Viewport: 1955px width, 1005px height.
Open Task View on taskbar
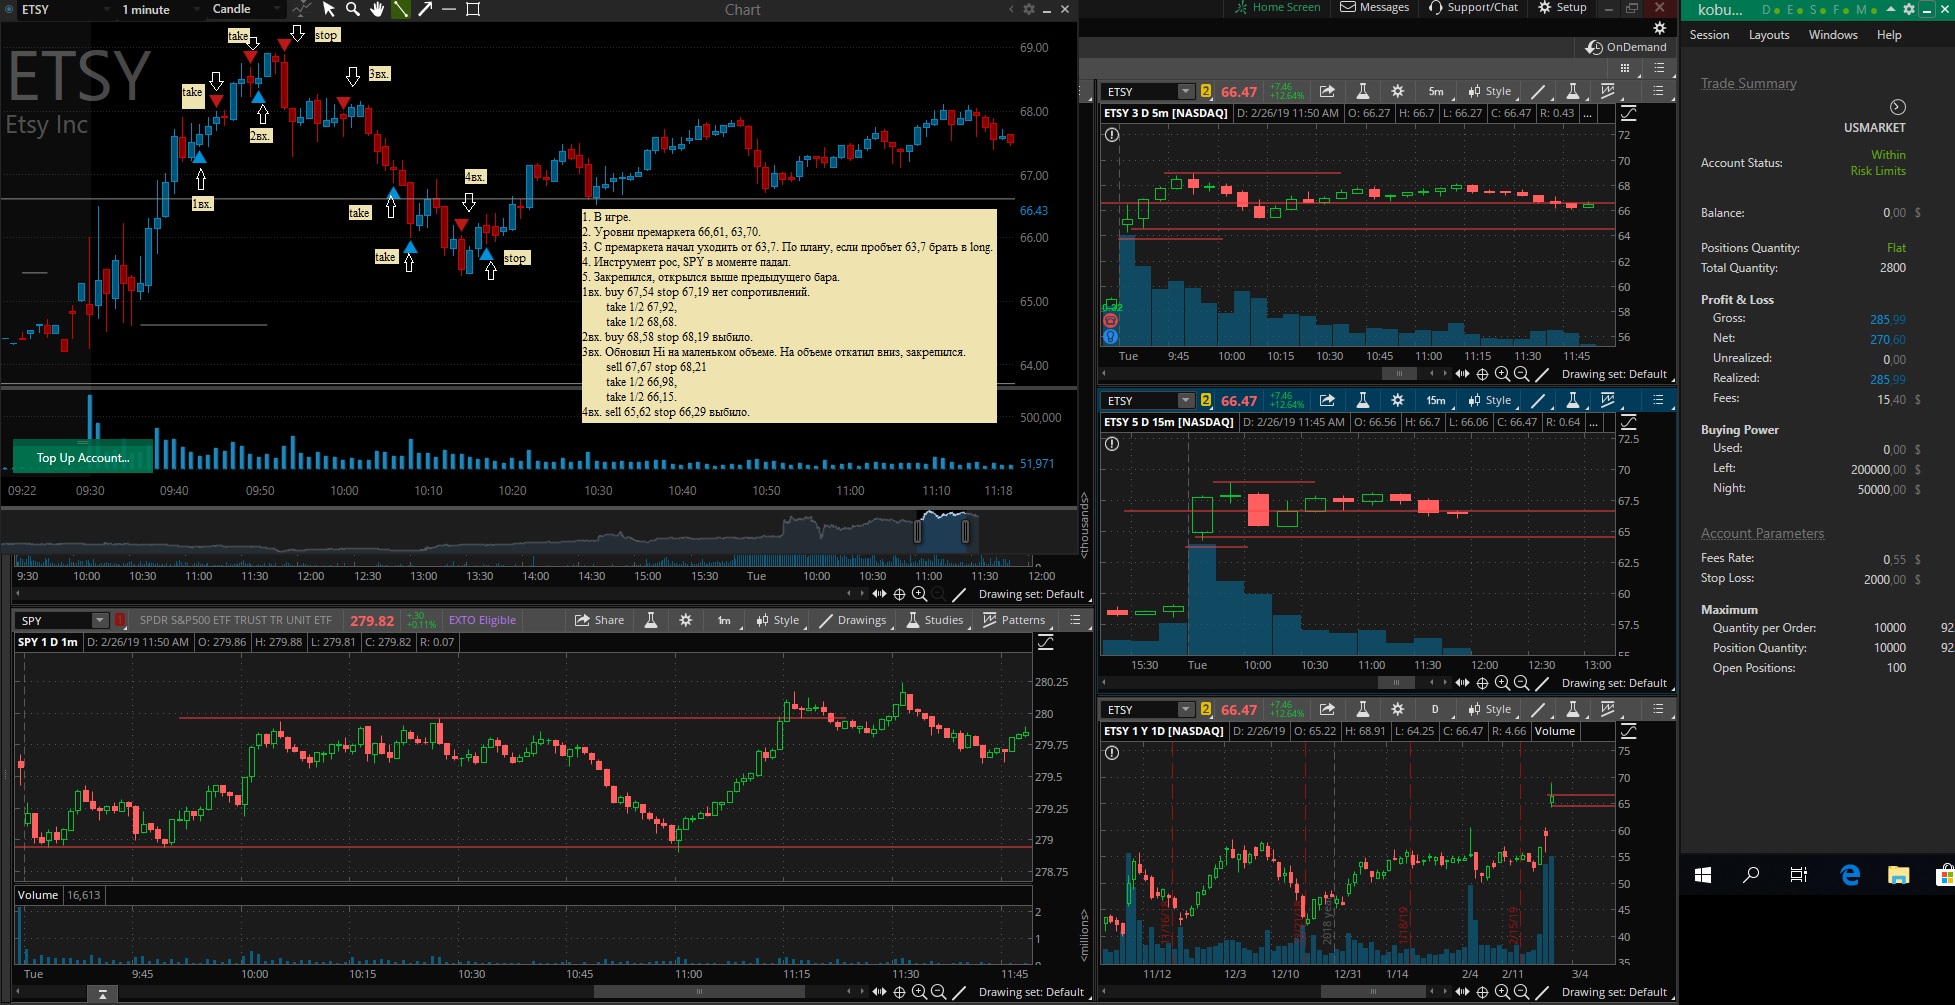[1799, 875]
